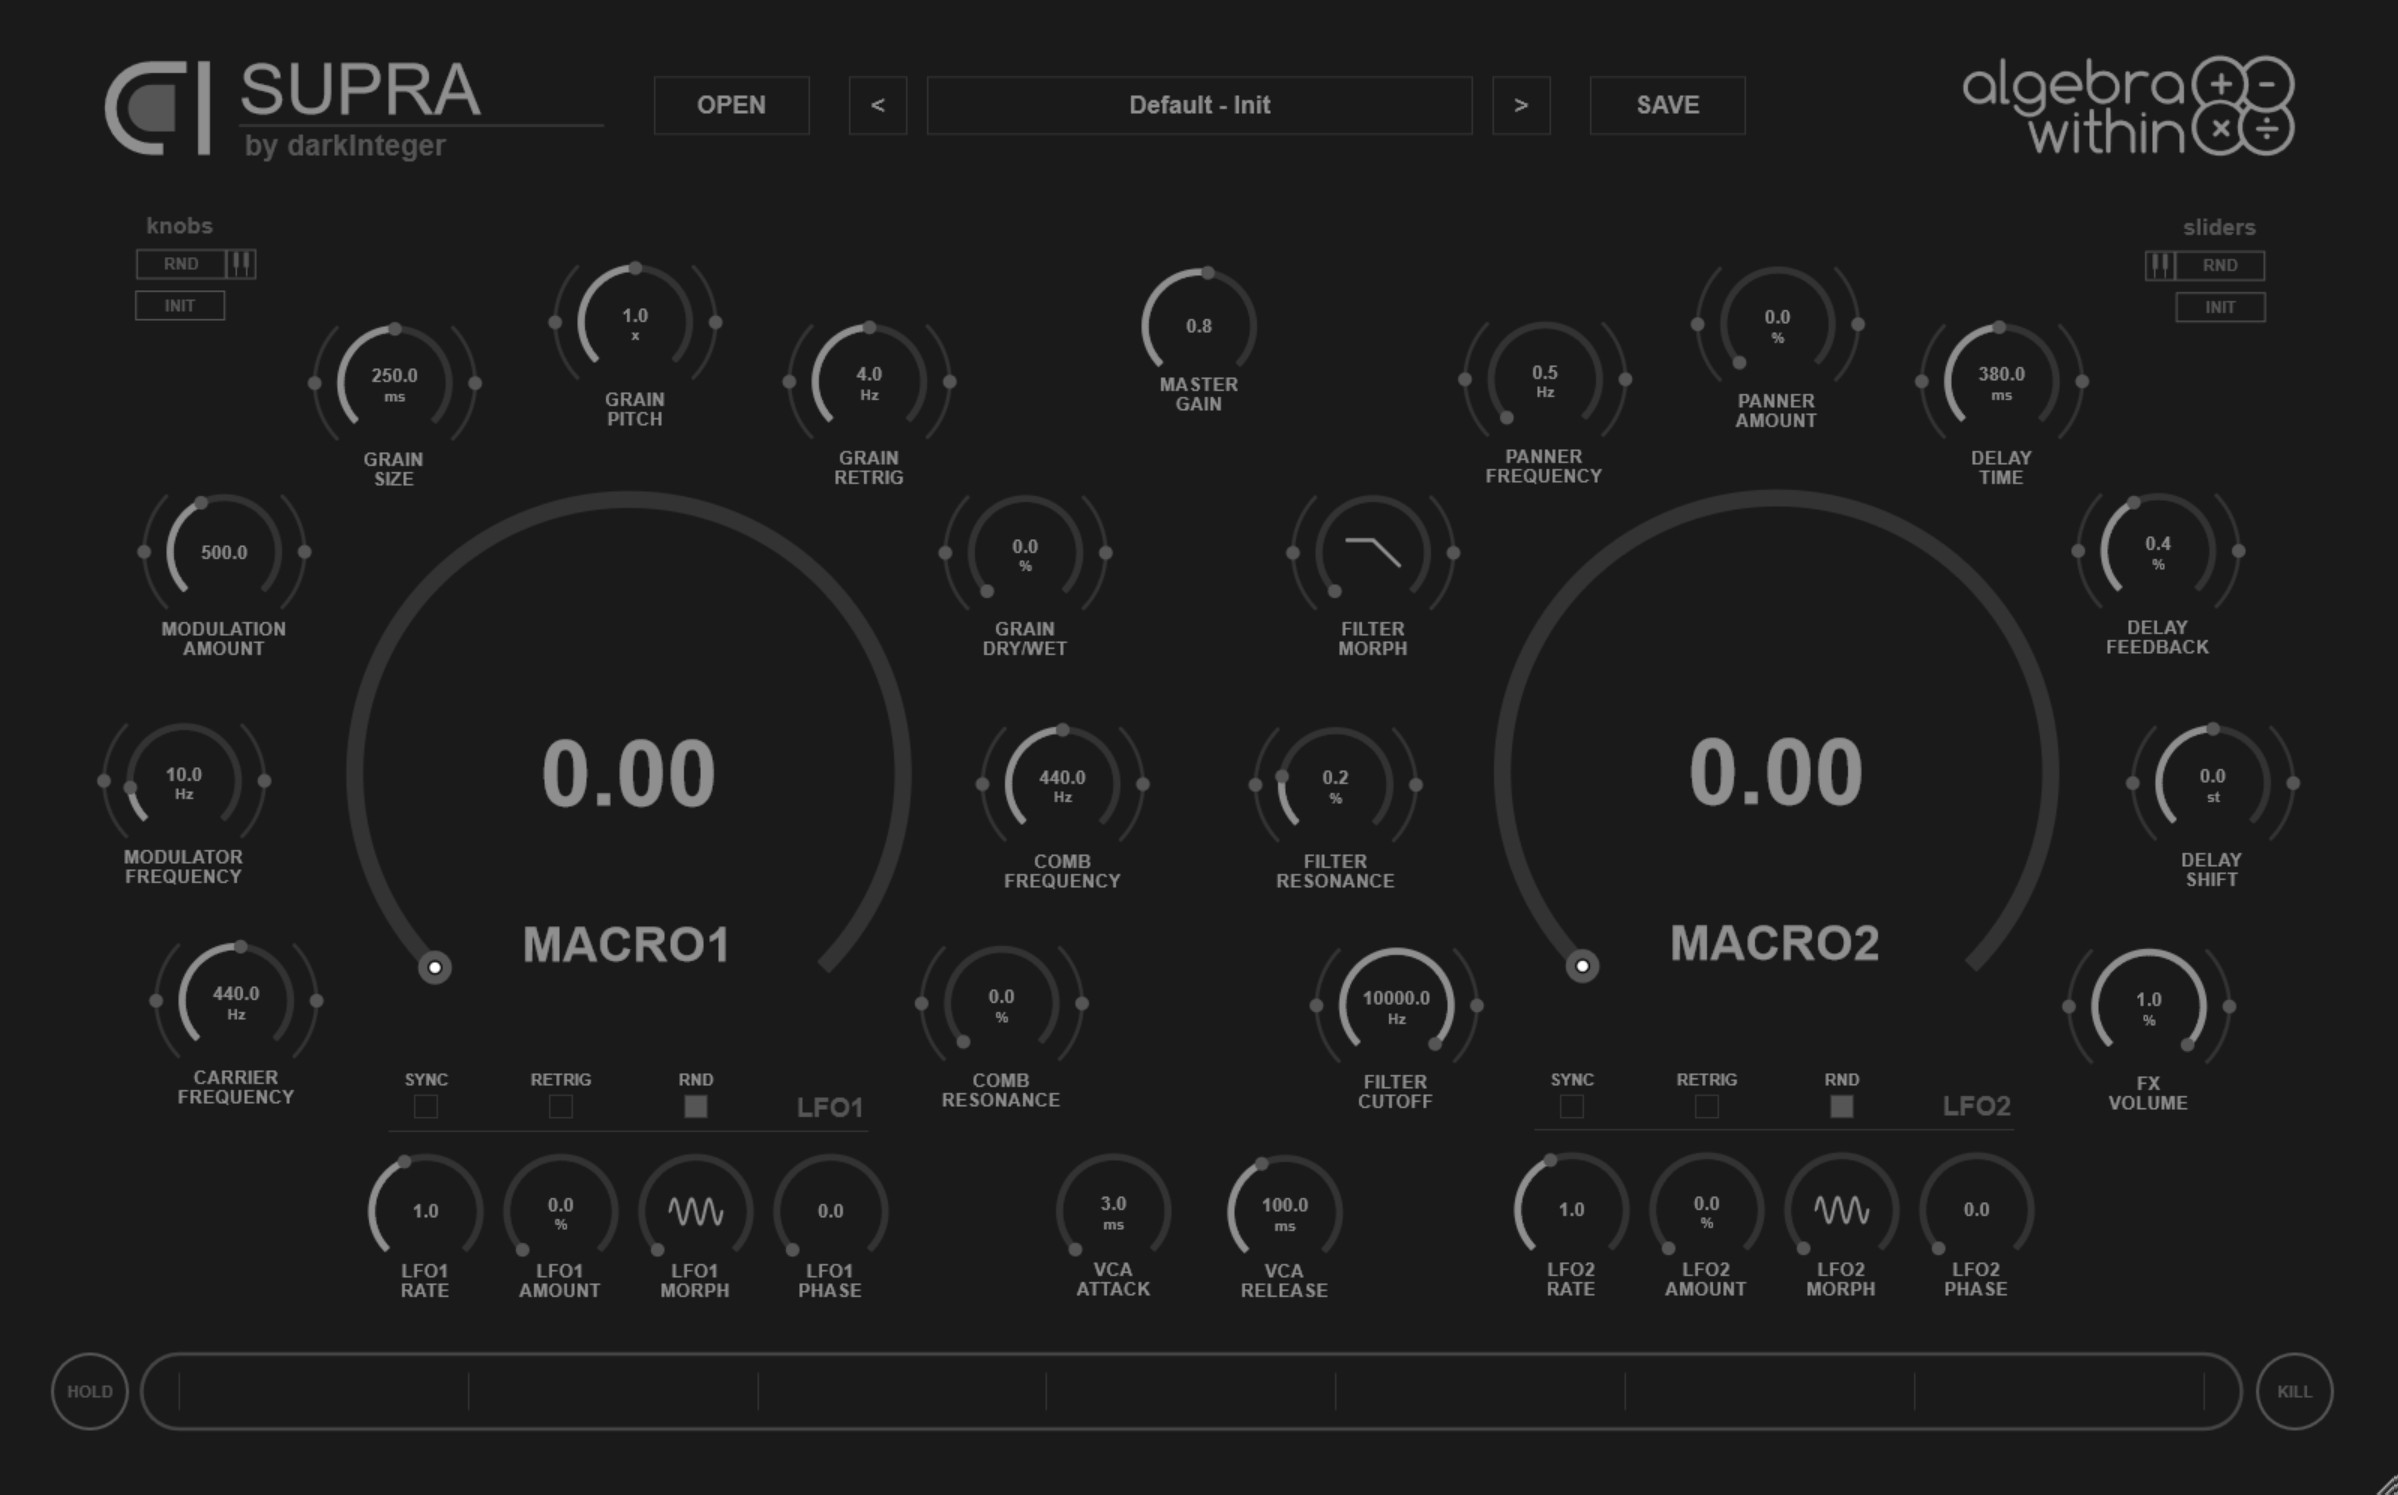The image size is (2398, 1495).
Task: Click the HOLD round button
Action: (x=90, y=1391)
